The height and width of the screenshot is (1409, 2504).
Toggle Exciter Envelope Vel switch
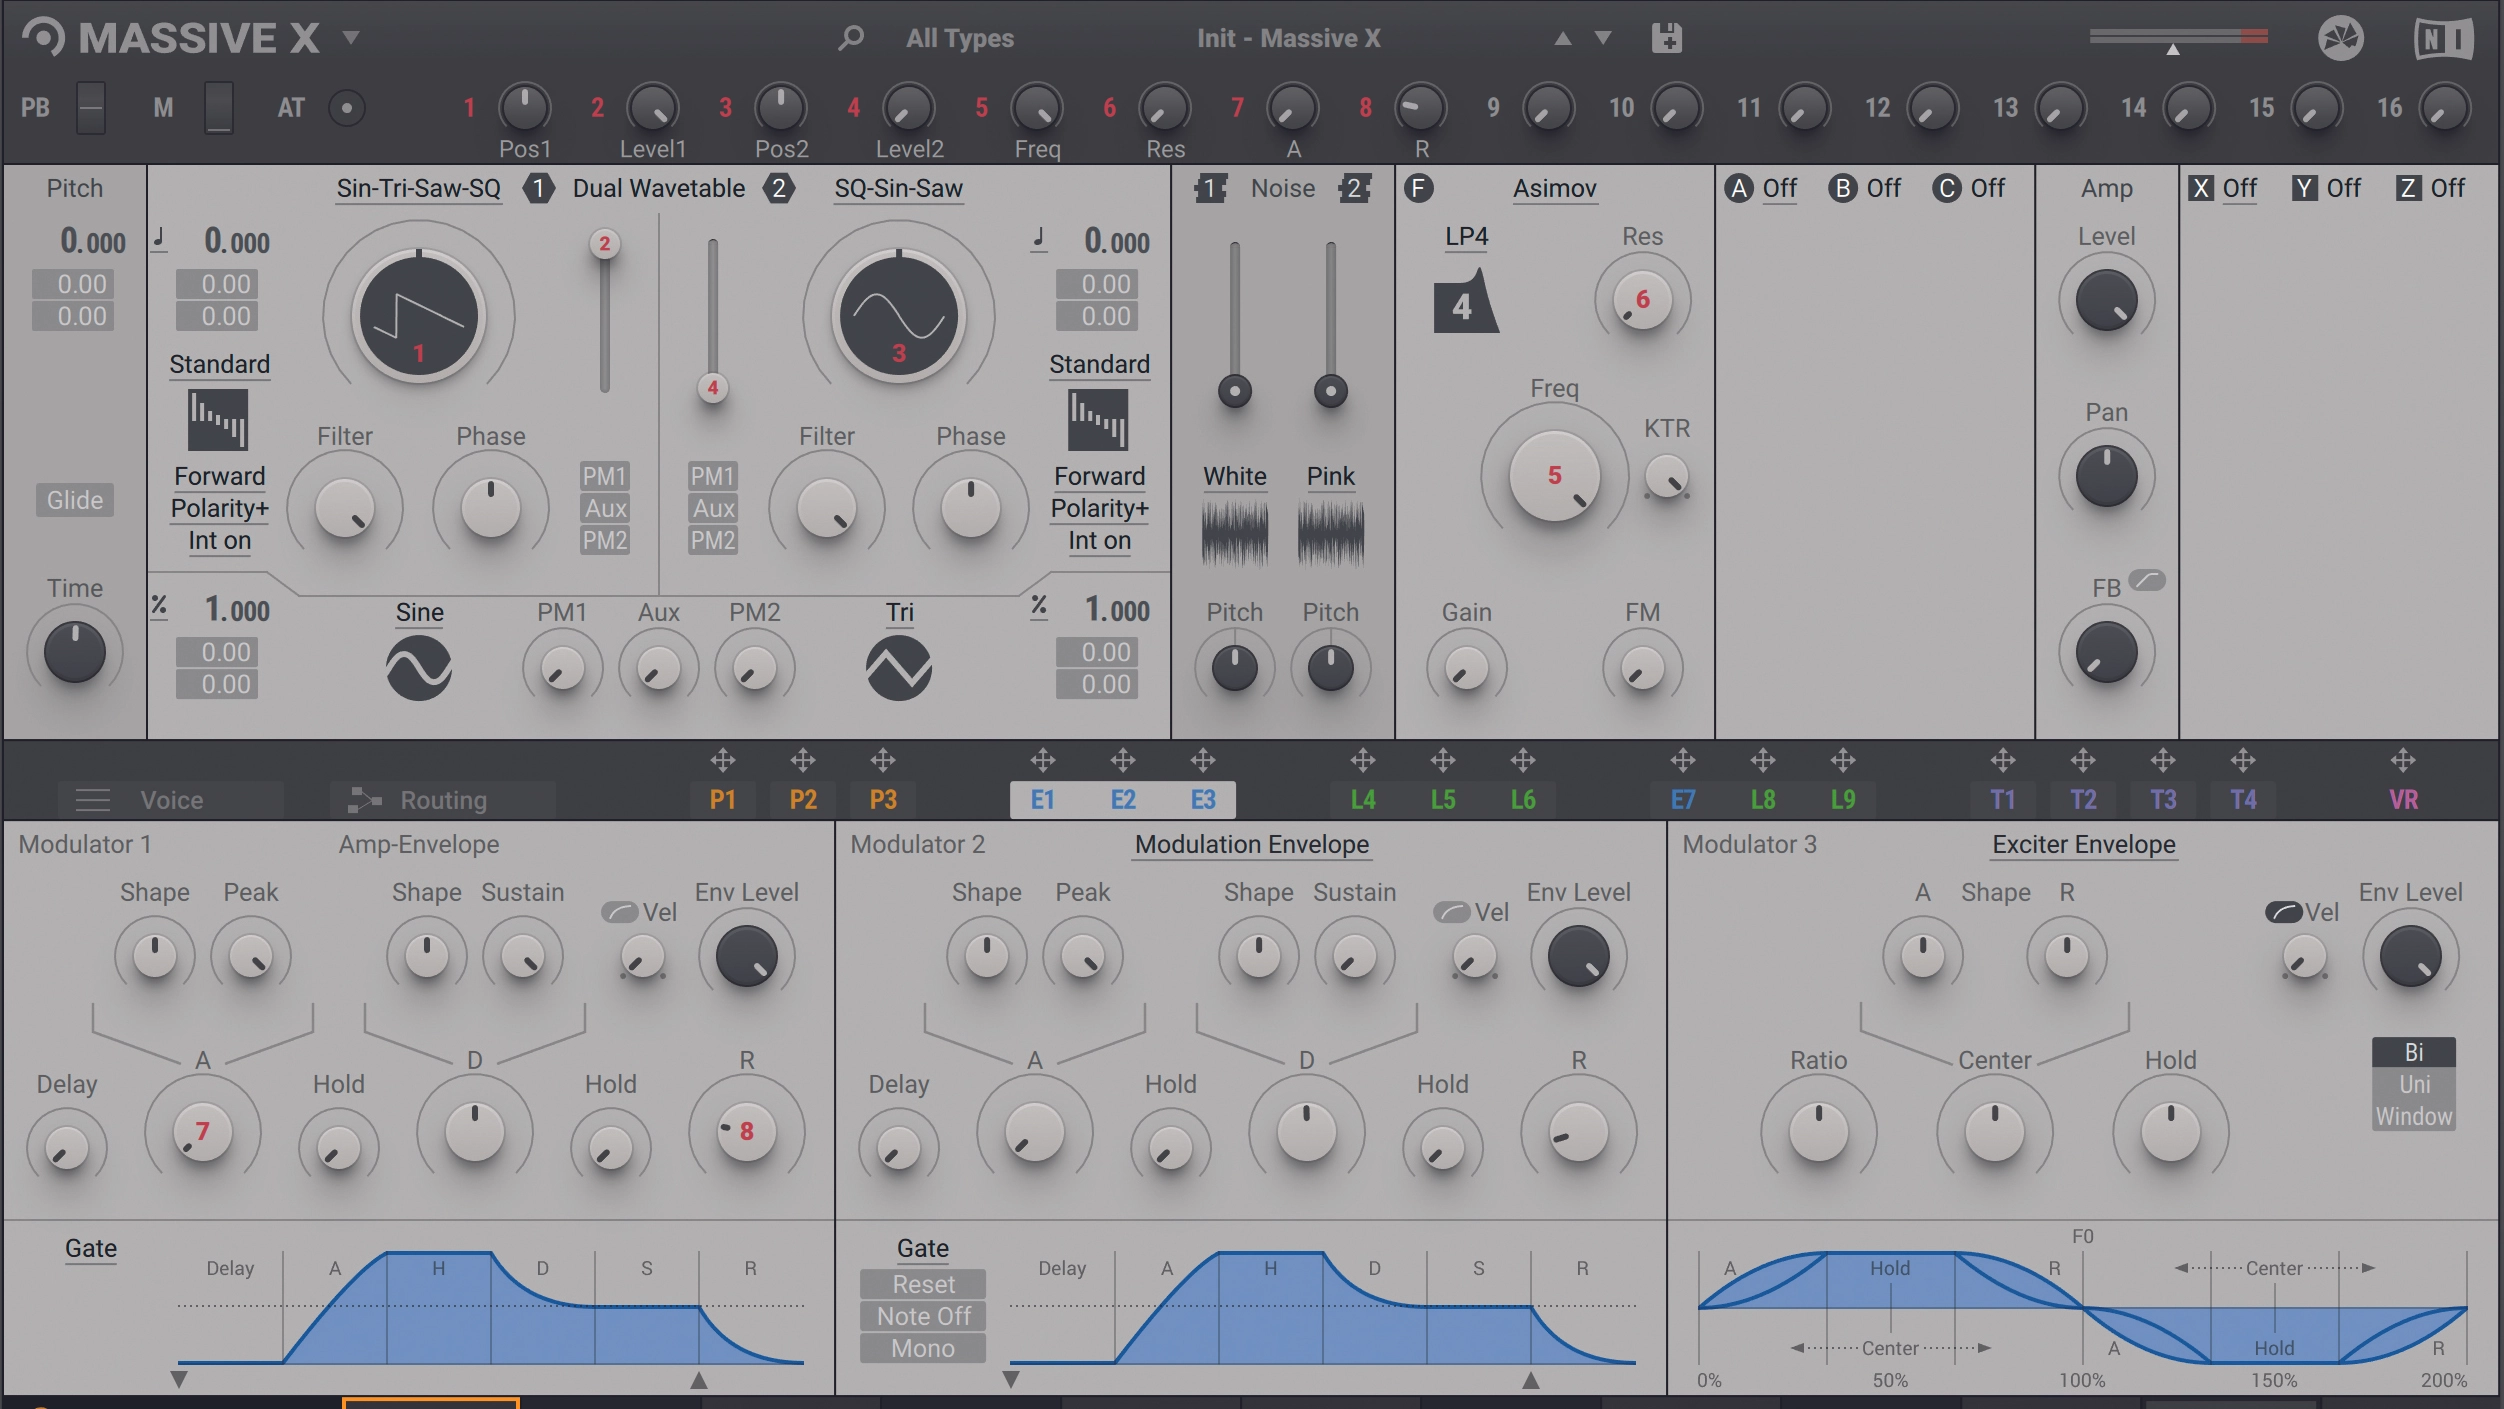point(2283,912)
